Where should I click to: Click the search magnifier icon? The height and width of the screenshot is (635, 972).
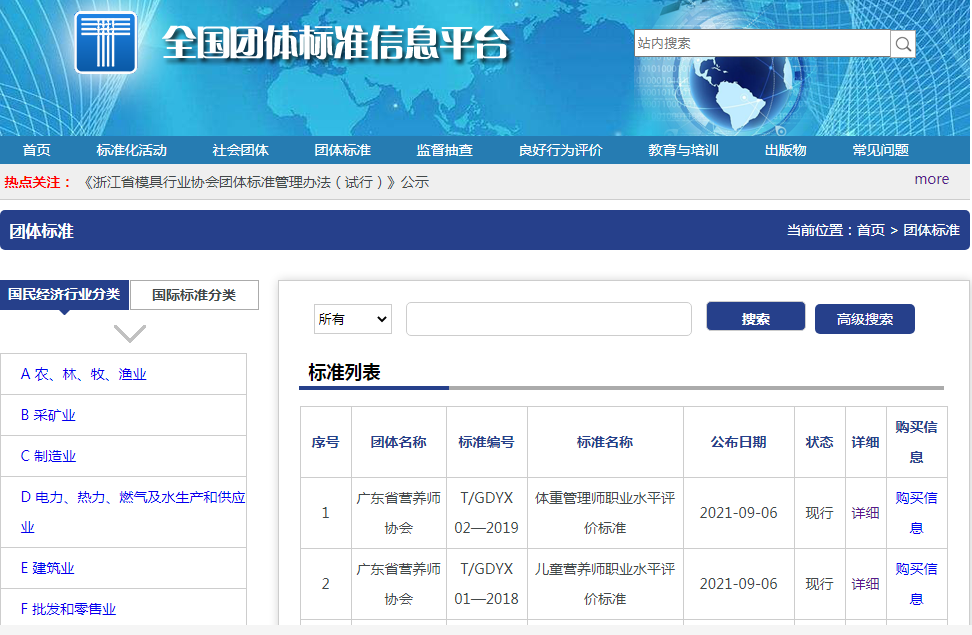pos(901,43)
